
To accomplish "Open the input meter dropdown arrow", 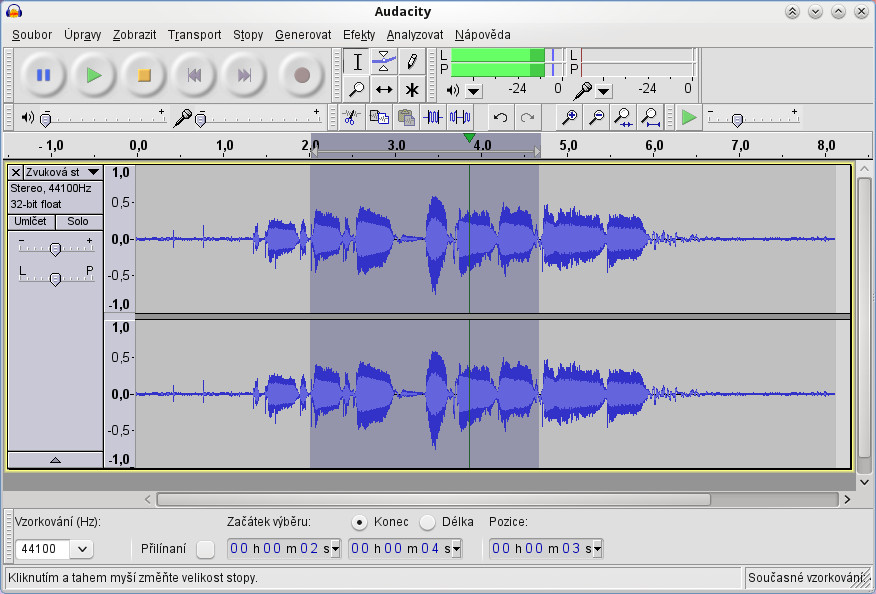I will point(604,91).
